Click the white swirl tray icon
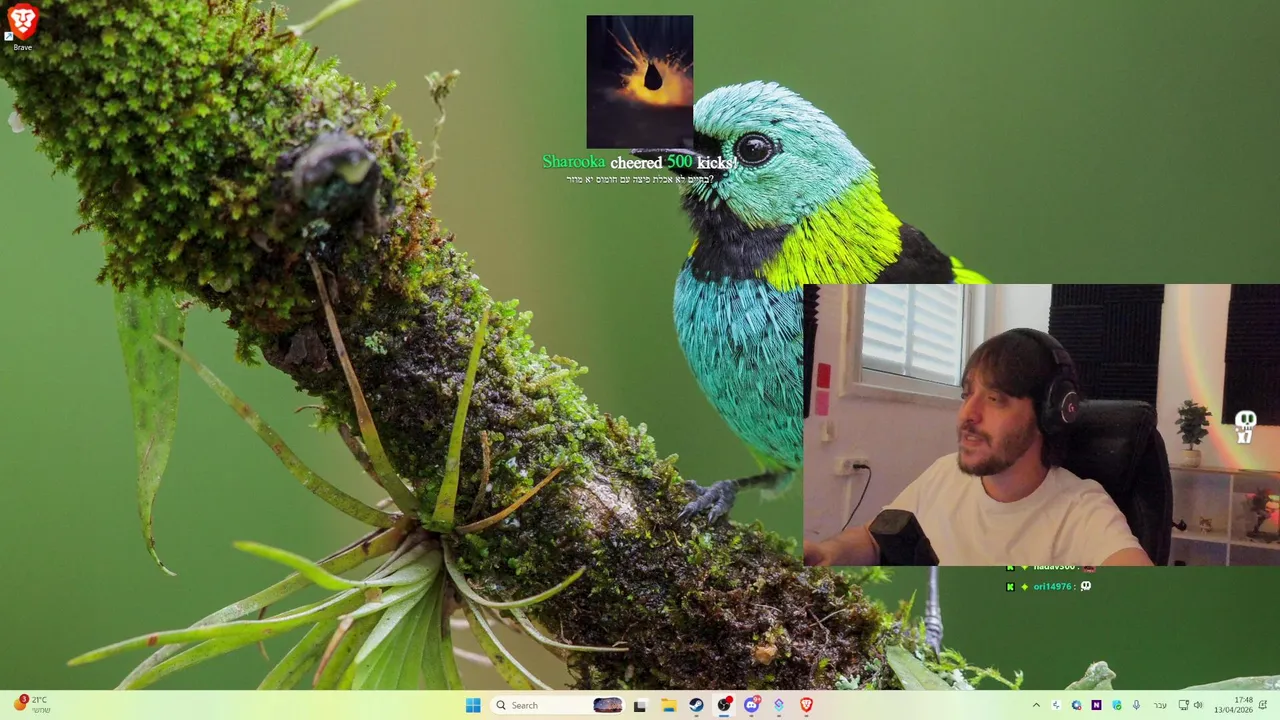This screenshot has height=720, width=1280. coord(1056,705)
